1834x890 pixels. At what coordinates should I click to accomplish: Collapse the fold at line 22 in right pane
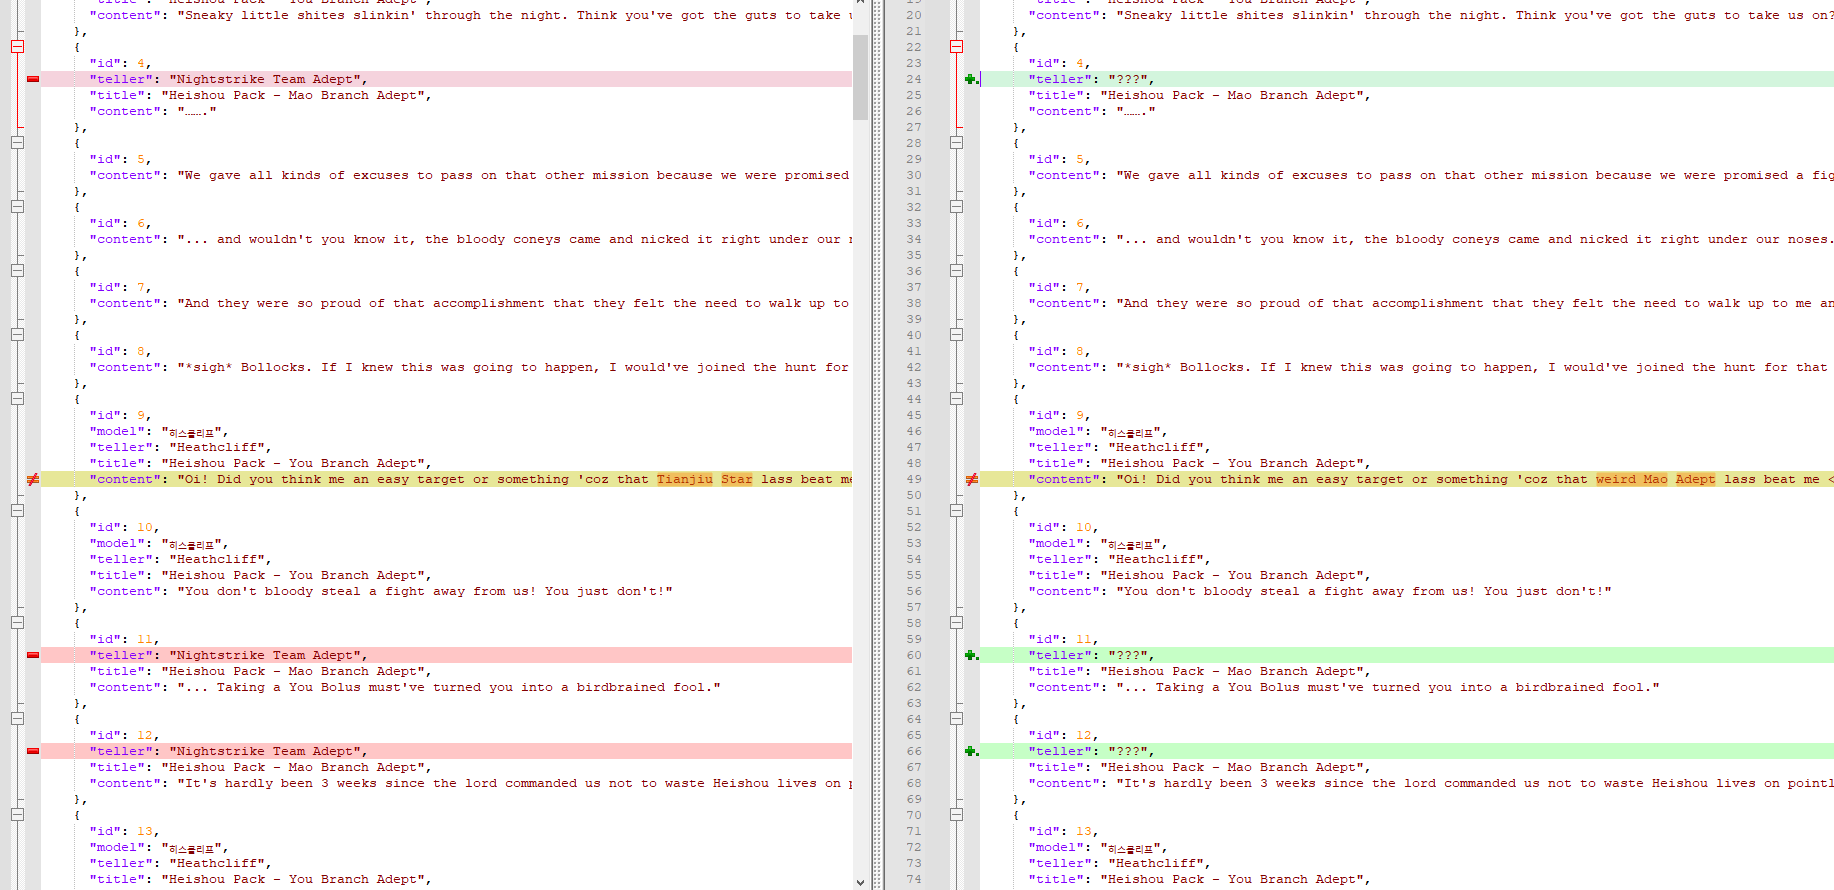click(956, 47)
